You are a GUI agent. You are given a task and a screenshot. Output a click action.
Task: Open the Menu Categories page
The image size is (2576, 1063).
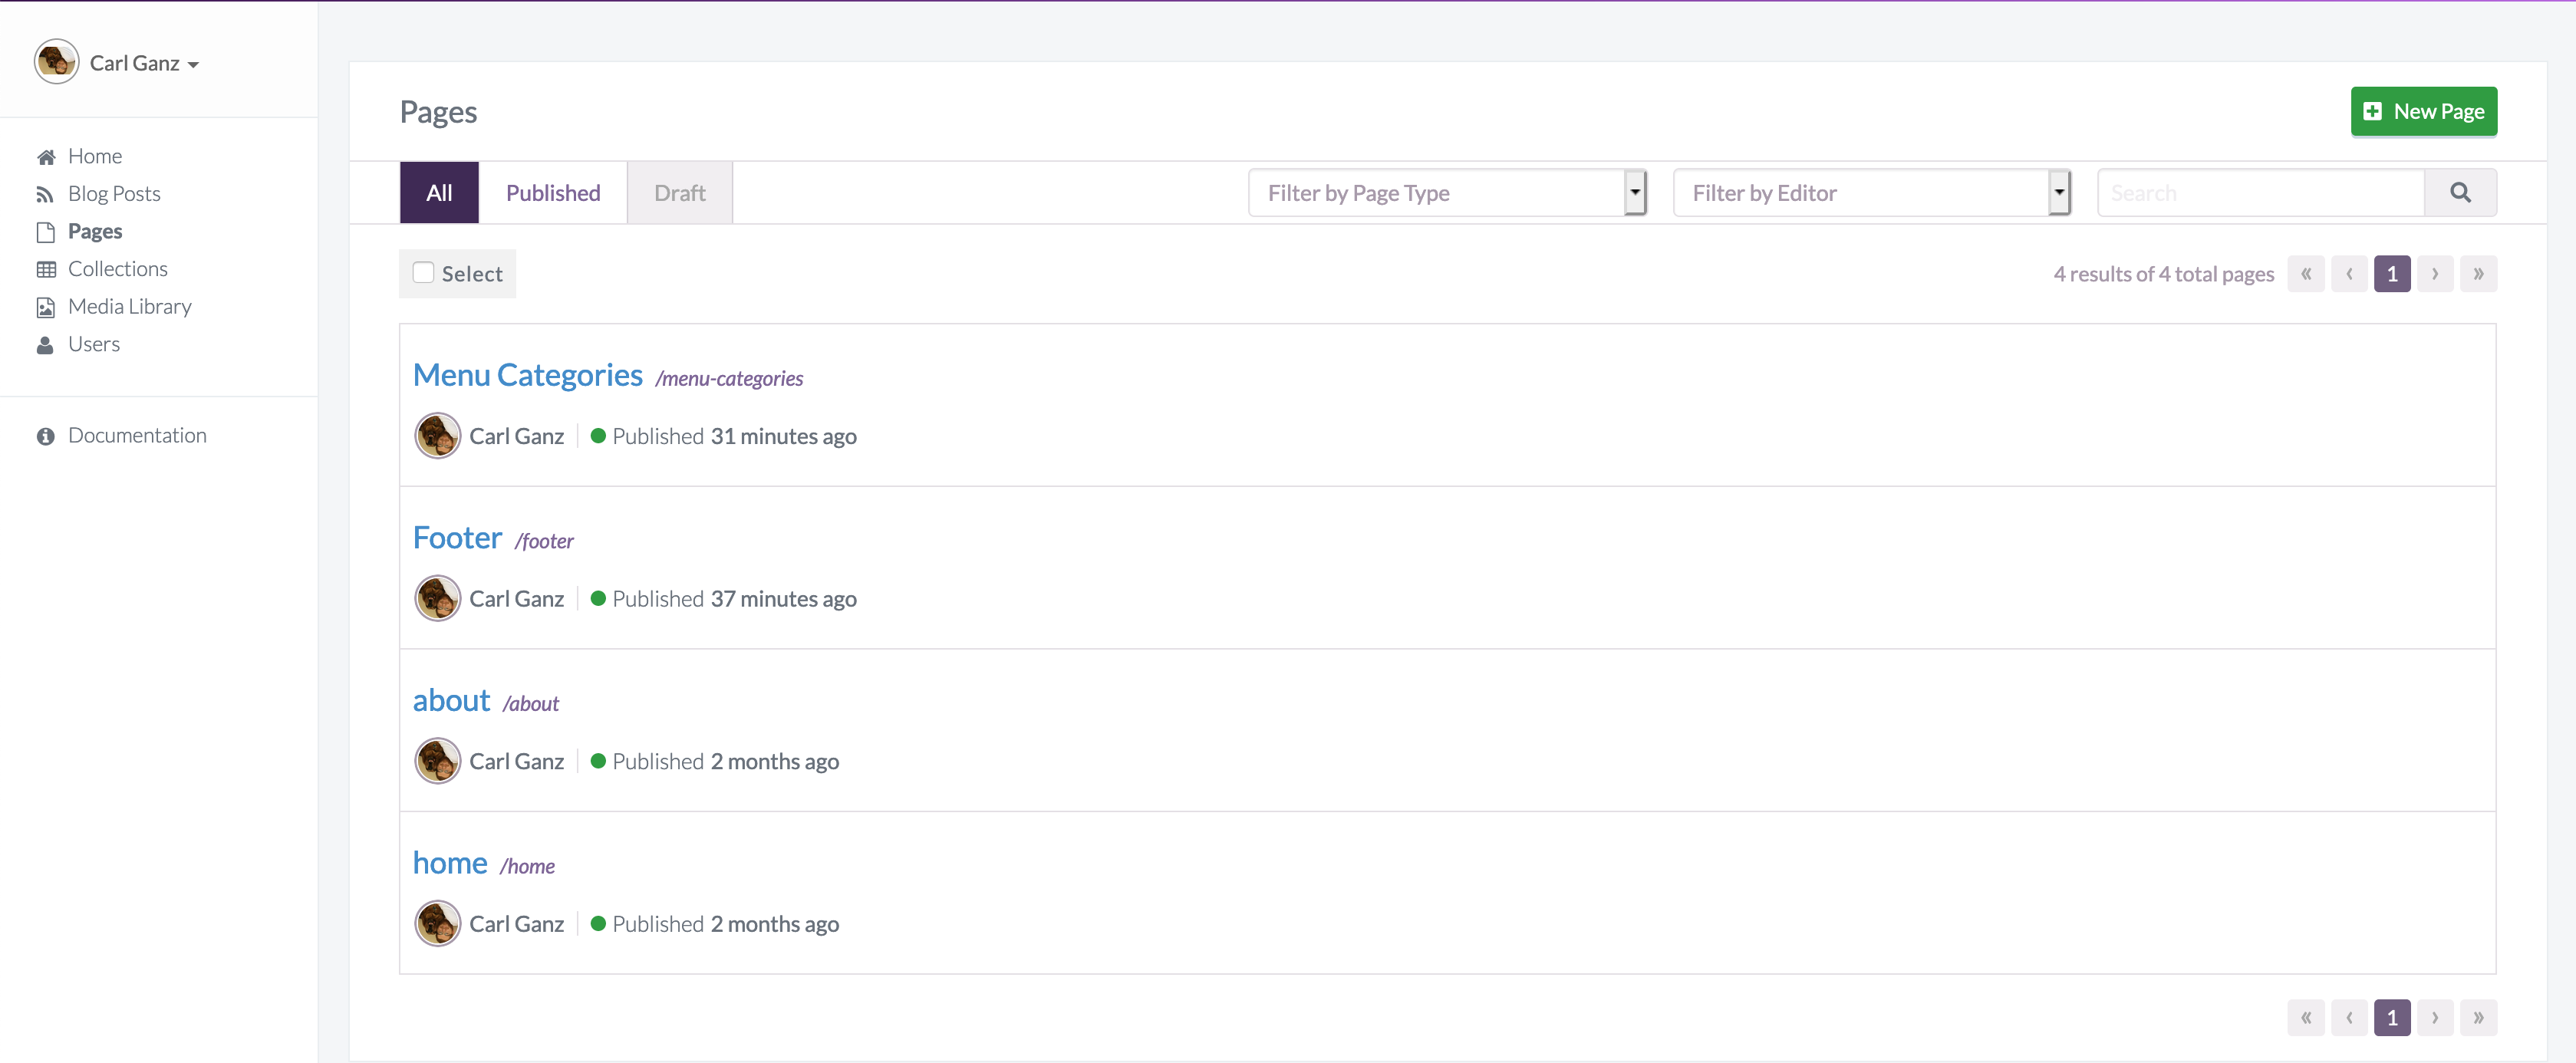coord(528,375)
